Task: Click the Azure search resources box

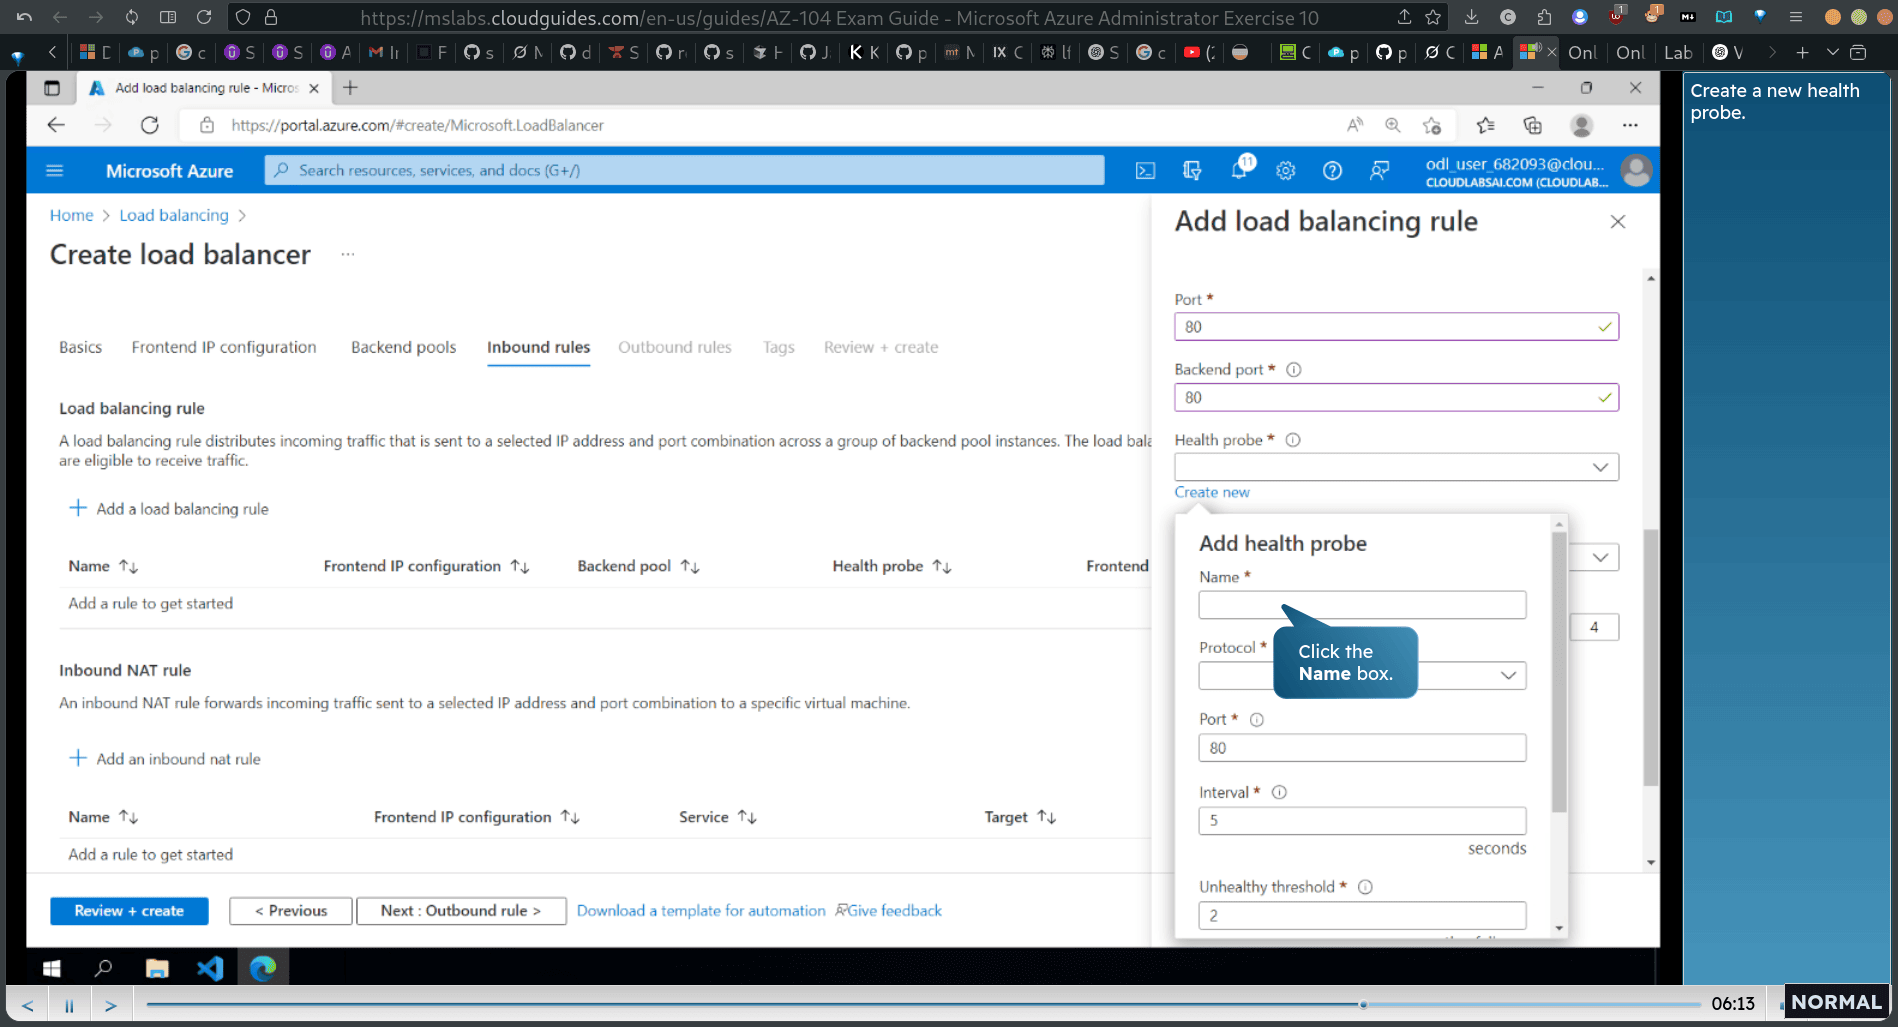Action: point(684,171)
